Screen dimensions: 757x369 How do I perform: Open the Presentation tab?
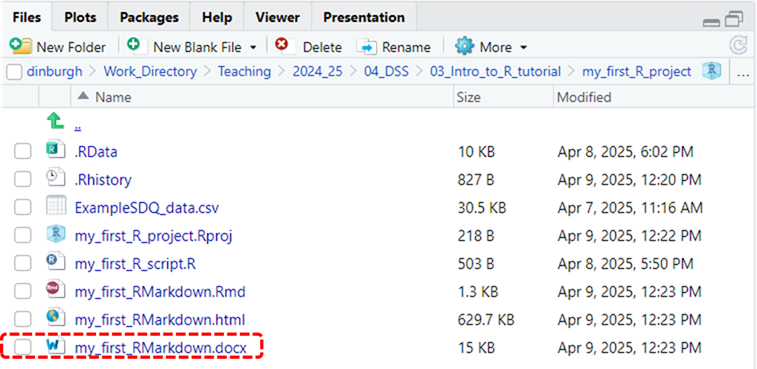click(364, 17)
